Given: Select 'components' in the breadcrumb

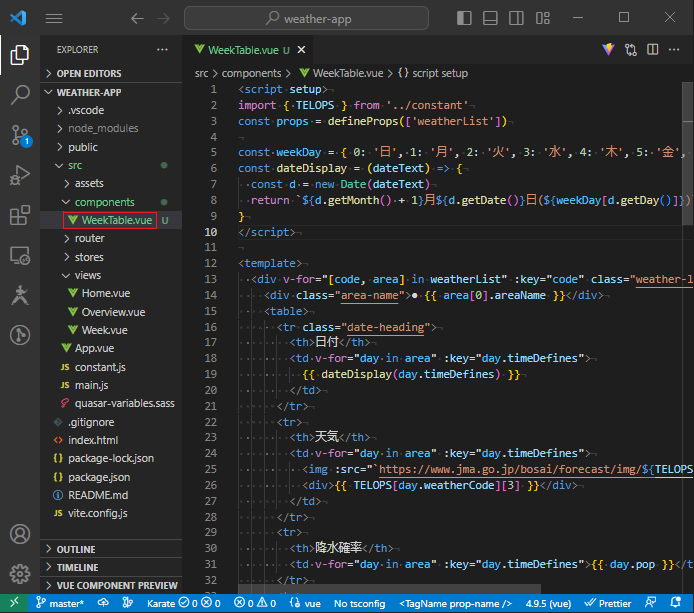Looking at the screenshot, I should click(251, 73).
